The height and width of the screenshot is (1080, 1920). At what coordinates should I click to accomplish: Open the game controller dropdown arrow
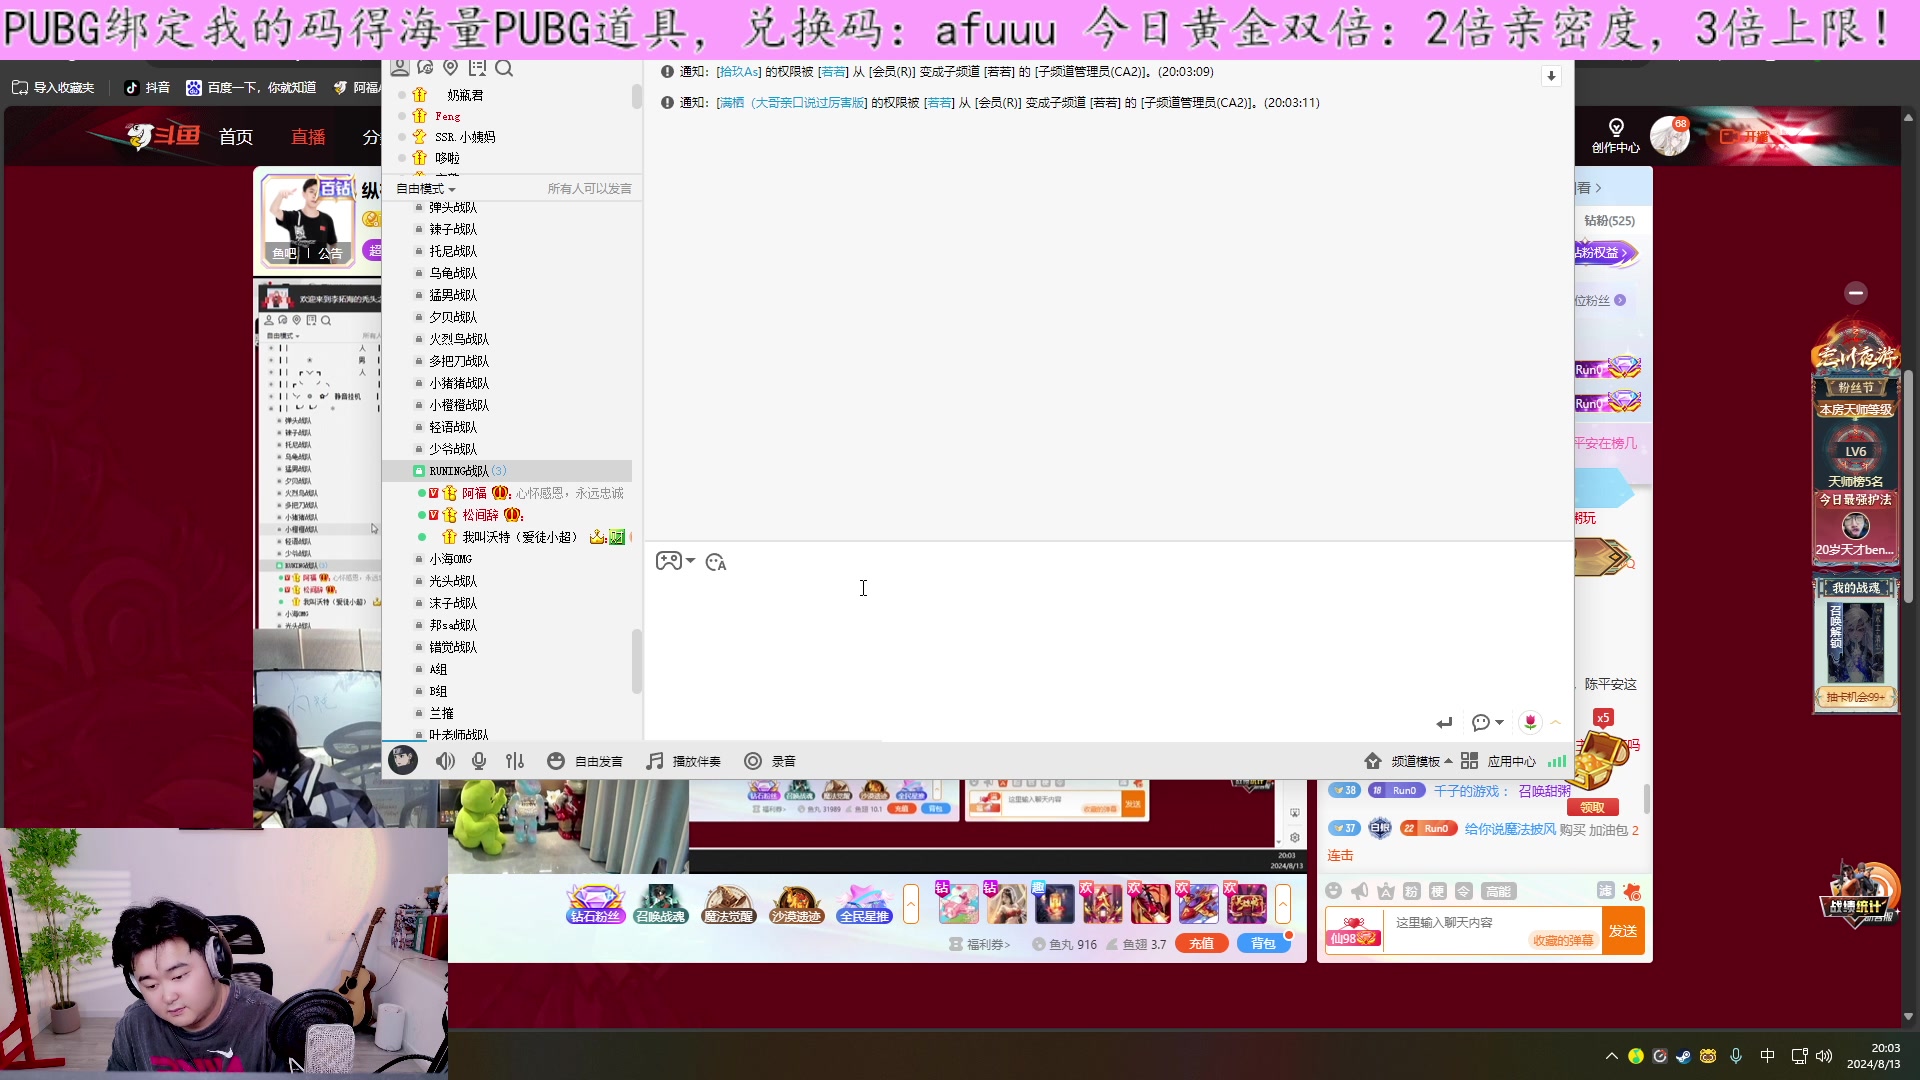(x=691, y=561)
